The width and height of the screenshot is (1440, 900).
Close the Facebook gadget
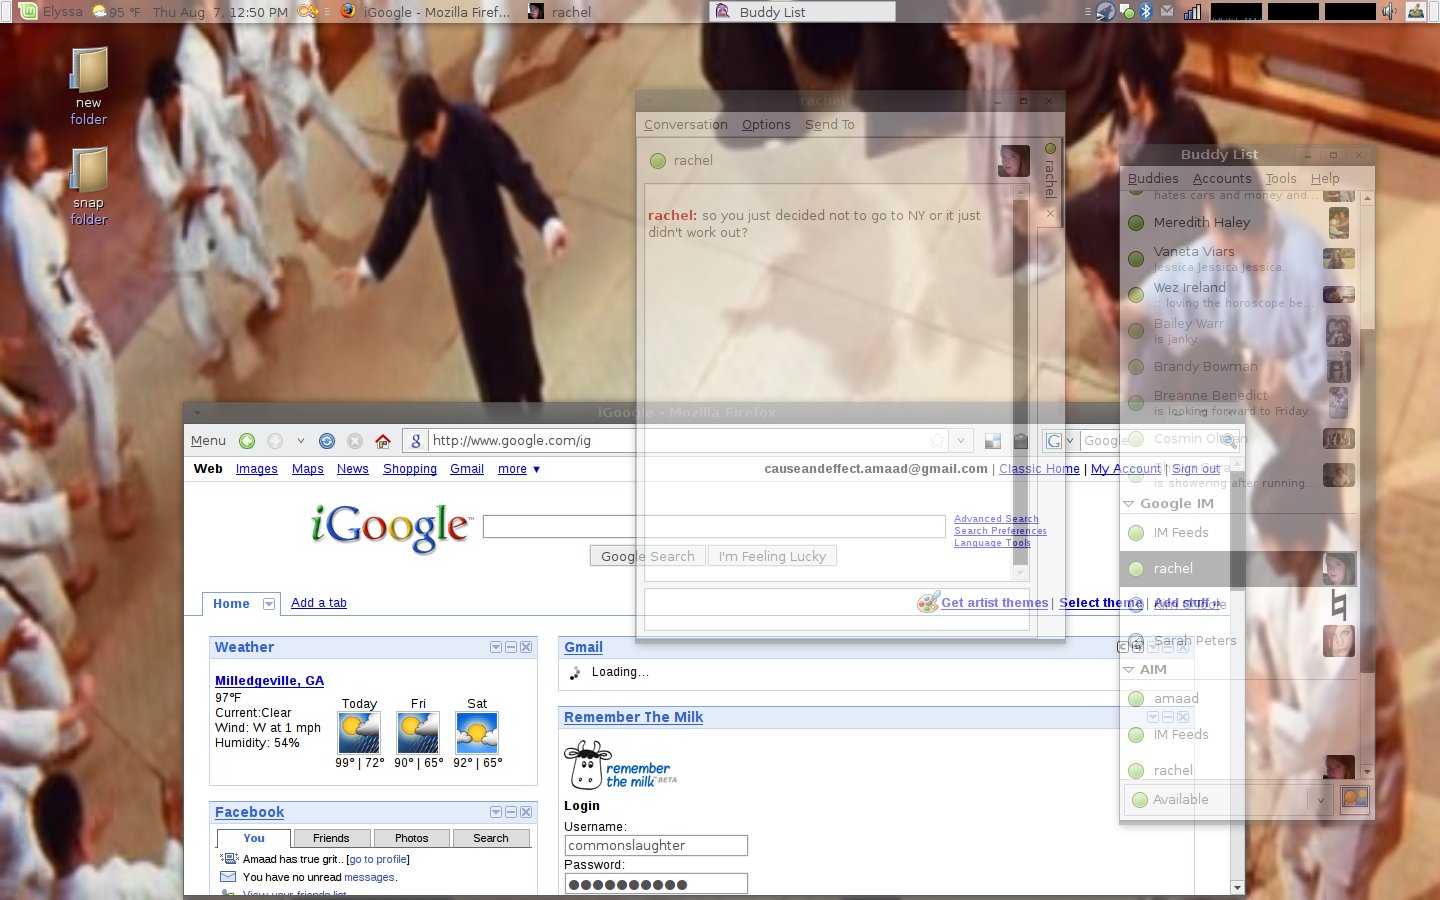tap(526, 812)
